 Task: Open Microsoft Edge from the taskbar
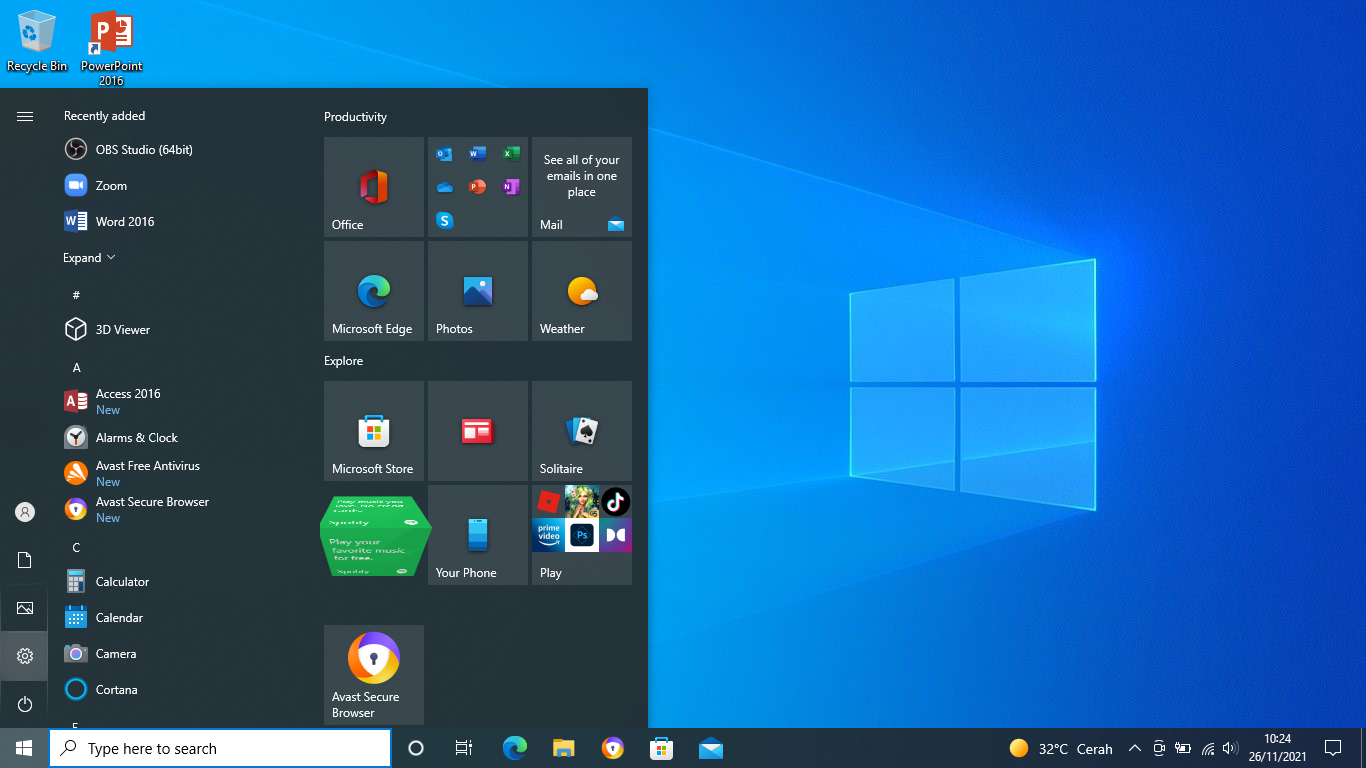(x=515, y=748)
